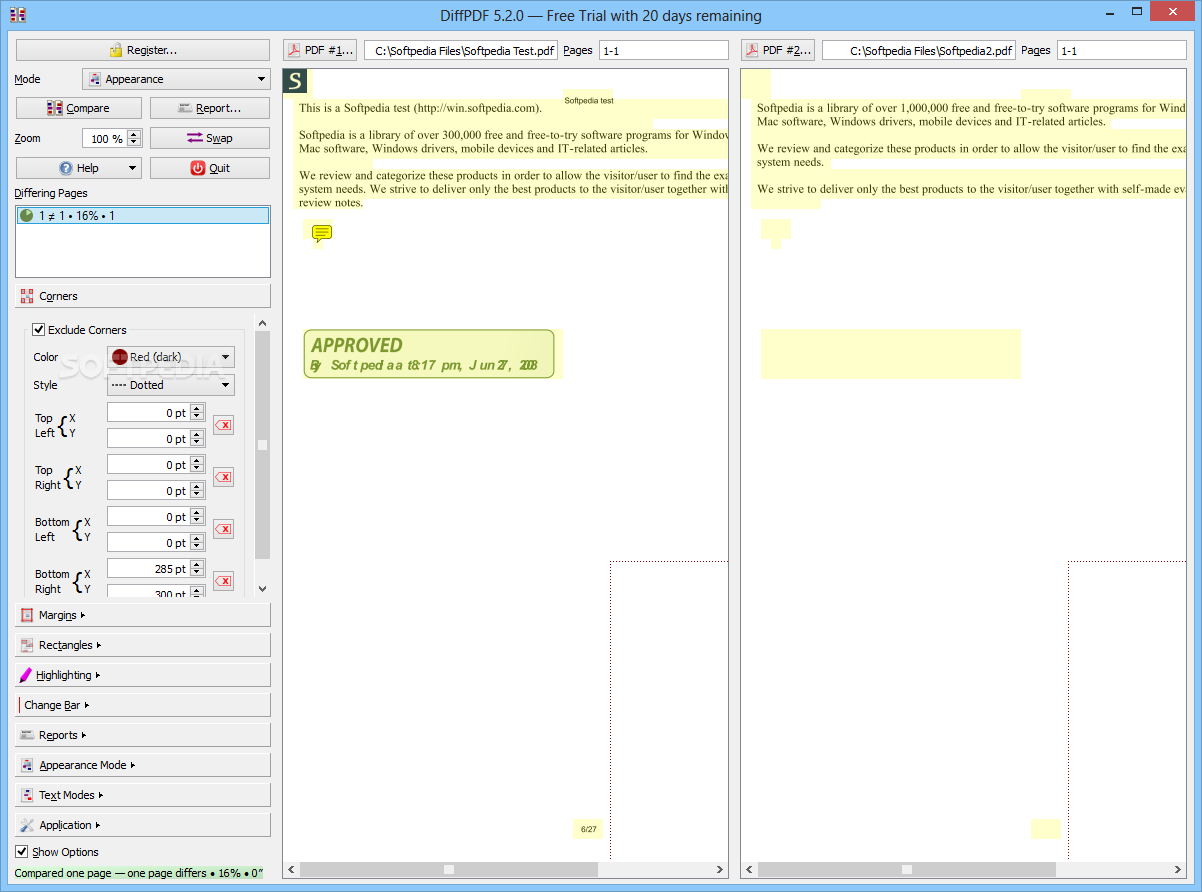
Task: Expand the Rectangles section
Action: tap(143, 645)
